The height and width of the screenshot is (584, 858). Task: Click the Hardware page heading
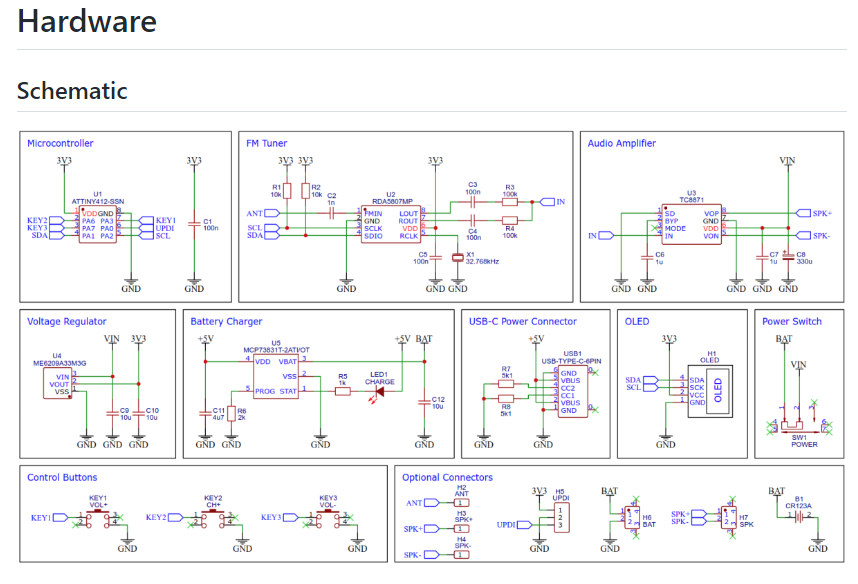[x=85, y=21]
